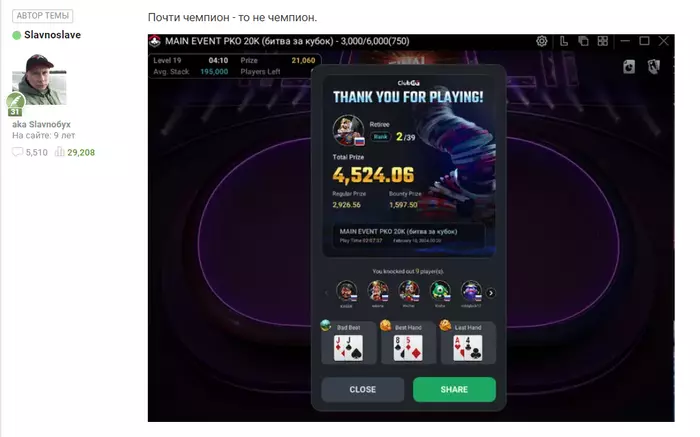Click the green monster knocked-out player avatar
The image size is (700, 437).
click(440, 291)
